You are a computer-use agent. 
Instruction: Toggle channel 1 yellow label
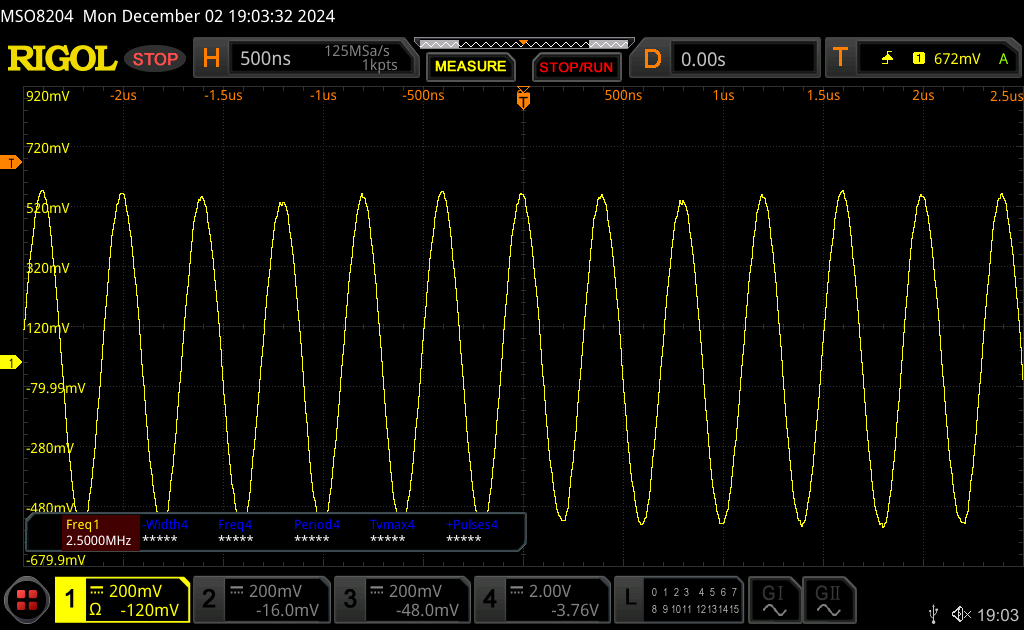click(x=70, y=599)
